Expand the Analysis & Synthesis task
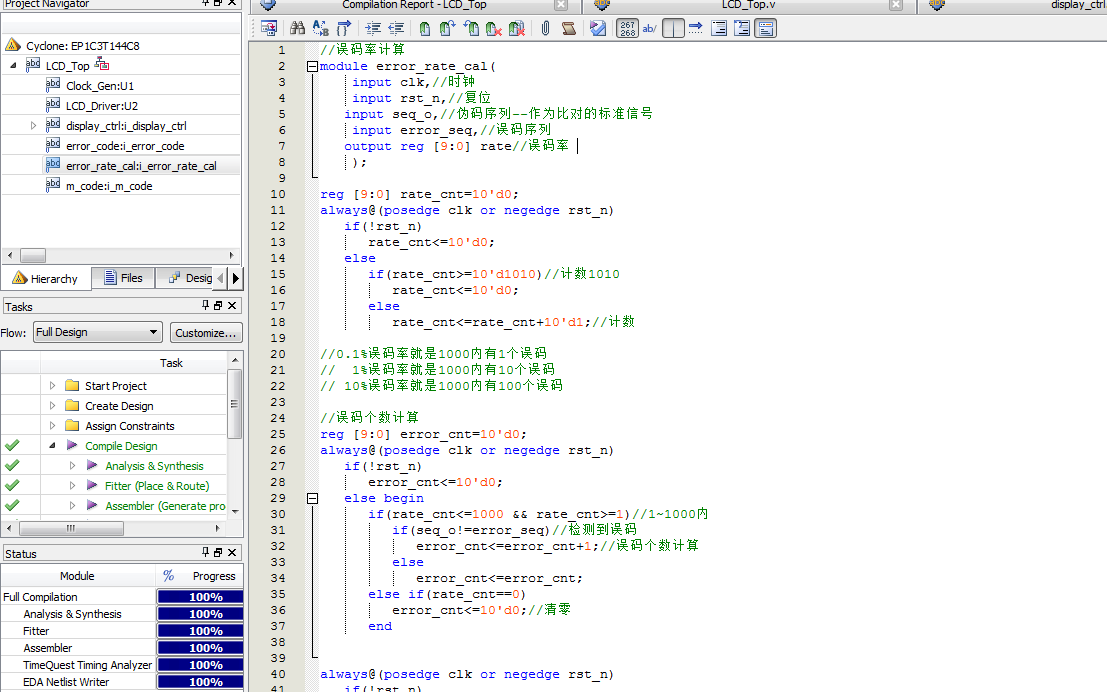This screenshot has height=692, width=1107. click(x=72, y=466)
